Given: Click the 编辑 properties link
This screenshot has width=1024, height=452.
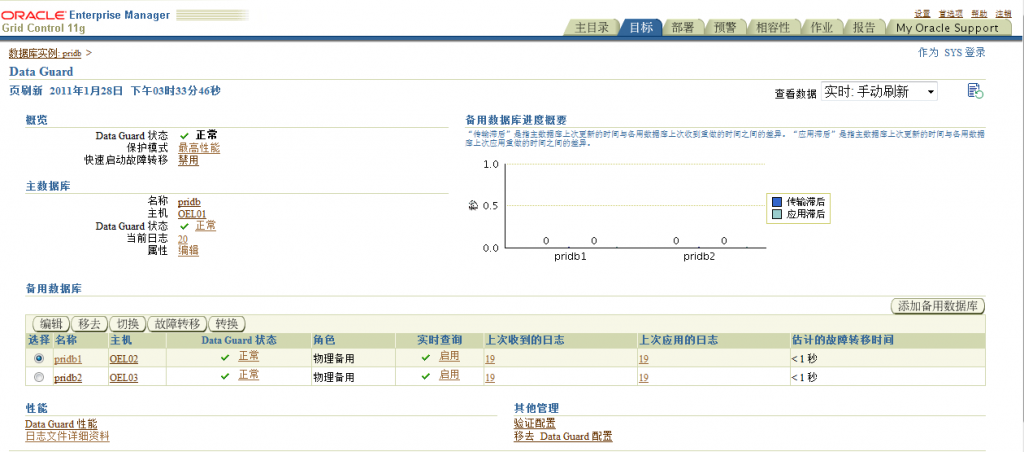Looking at the screenshot, I should (x=189, y=250).
